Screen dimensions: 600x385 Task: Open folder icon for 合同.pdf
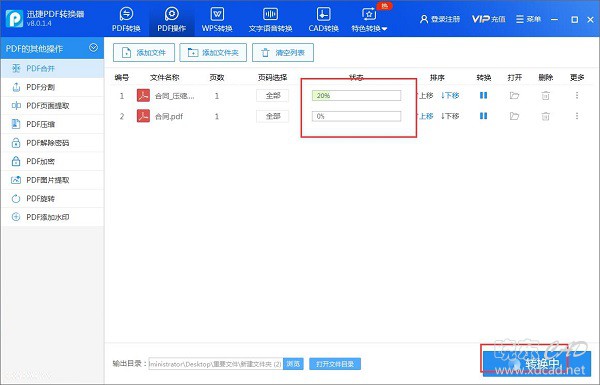pos(514,116)
